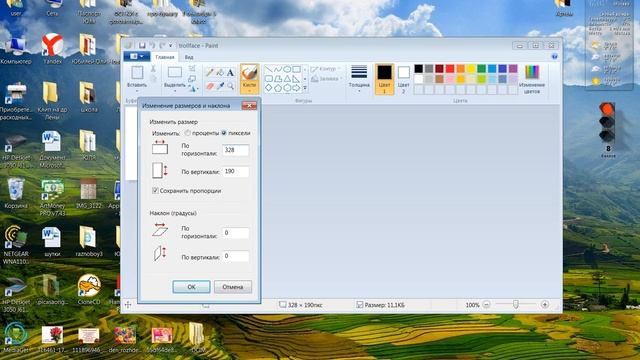The width and height of the screenshot is (640, 360).
Task: Click the NETGEAR desktop shortcut
Action: [16, 244]
